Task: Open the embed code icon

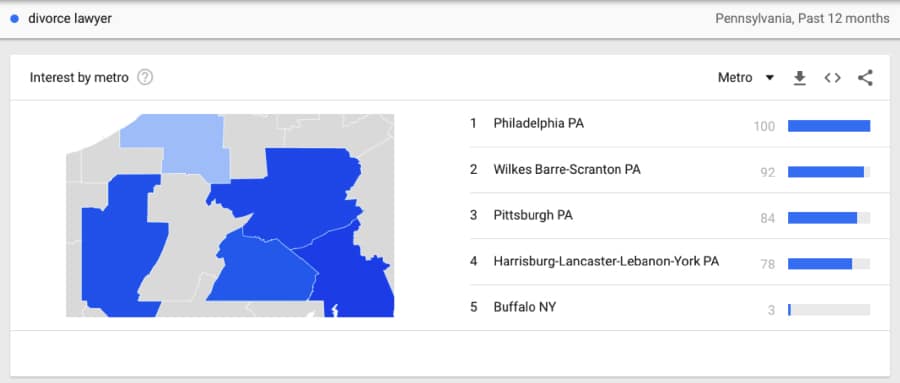Action: point(832,78)
